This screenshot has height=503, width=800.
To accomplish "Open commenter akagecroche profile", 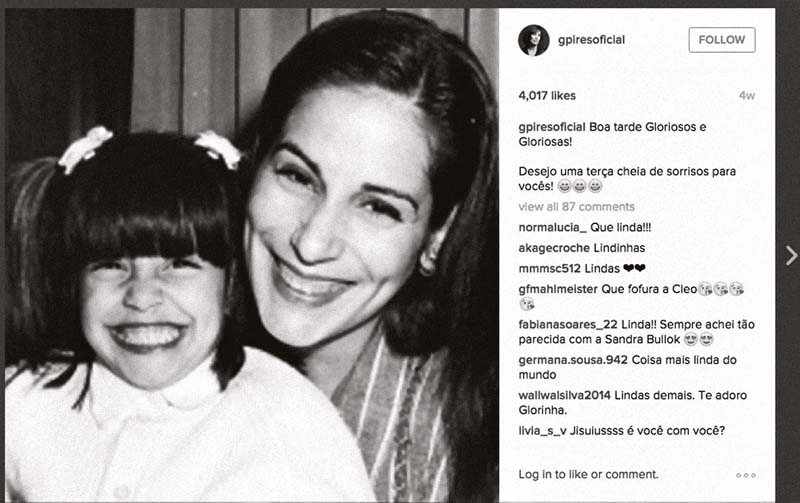I will click(x=549, y=248).
